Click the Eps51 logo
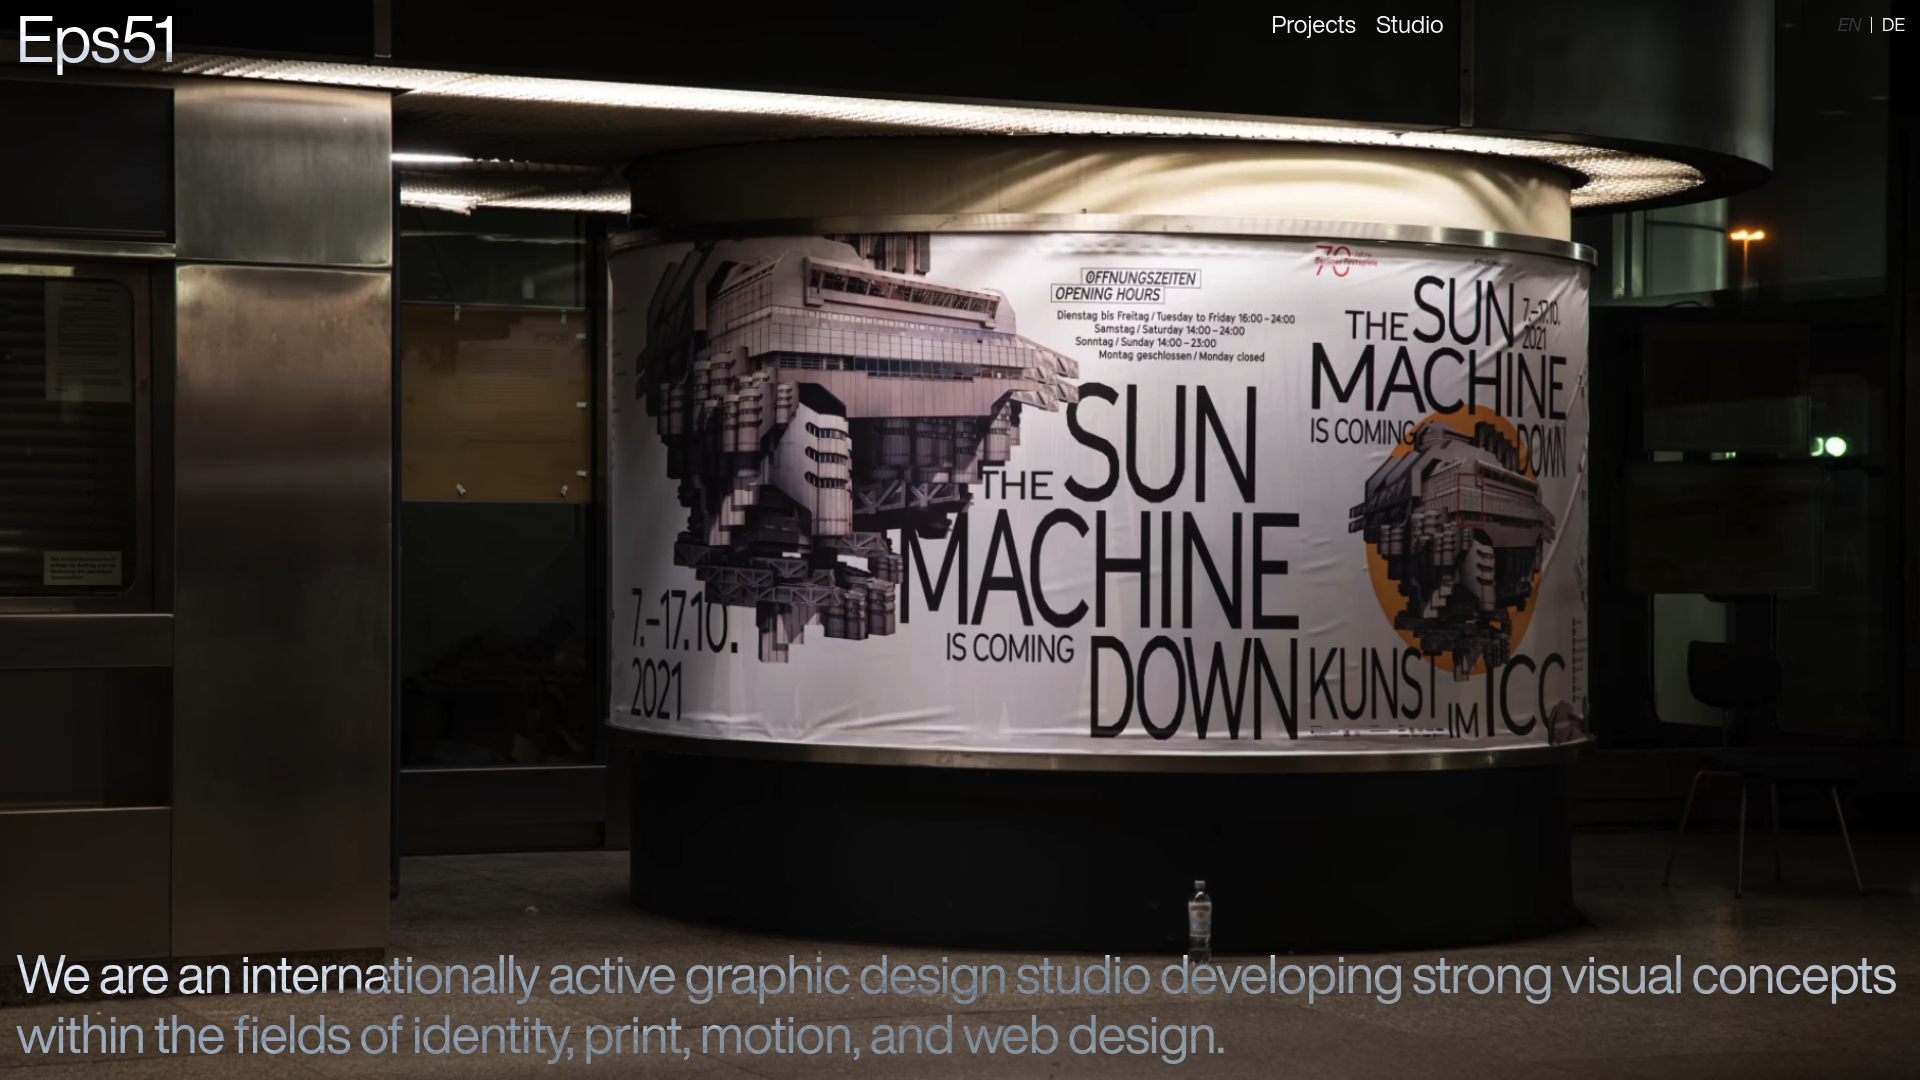1920x1080 pixels. [x=96, y=42]
